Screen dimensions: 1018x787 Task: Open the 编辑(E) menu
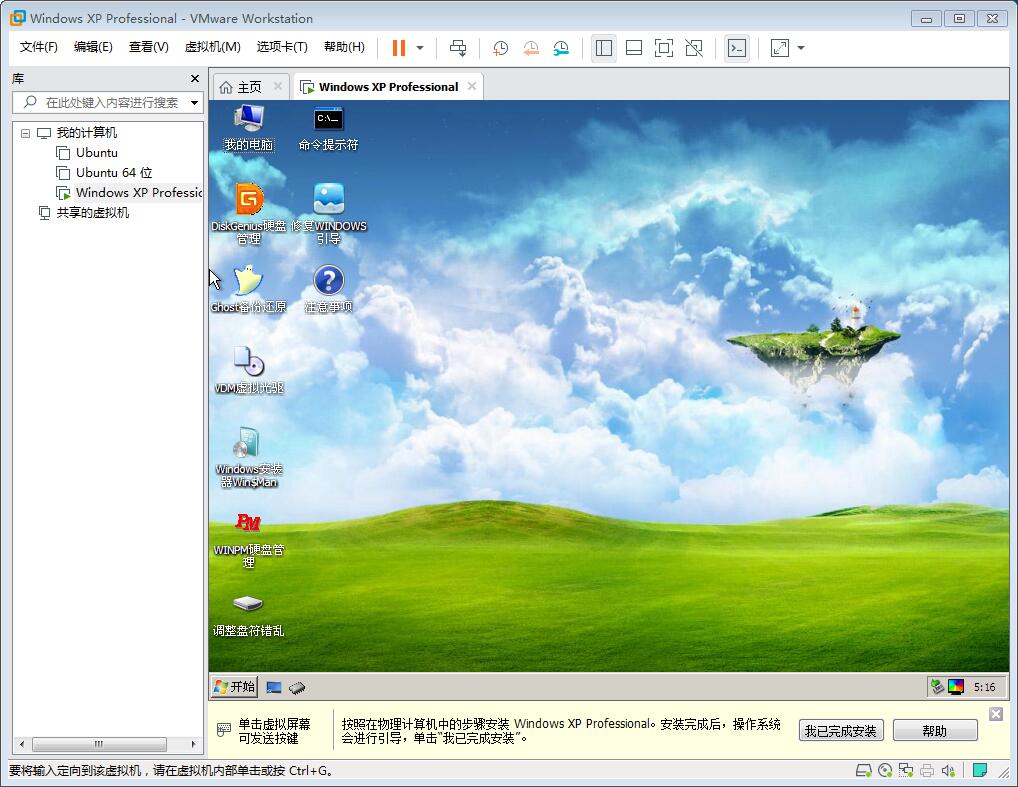(x=93, y=47)
